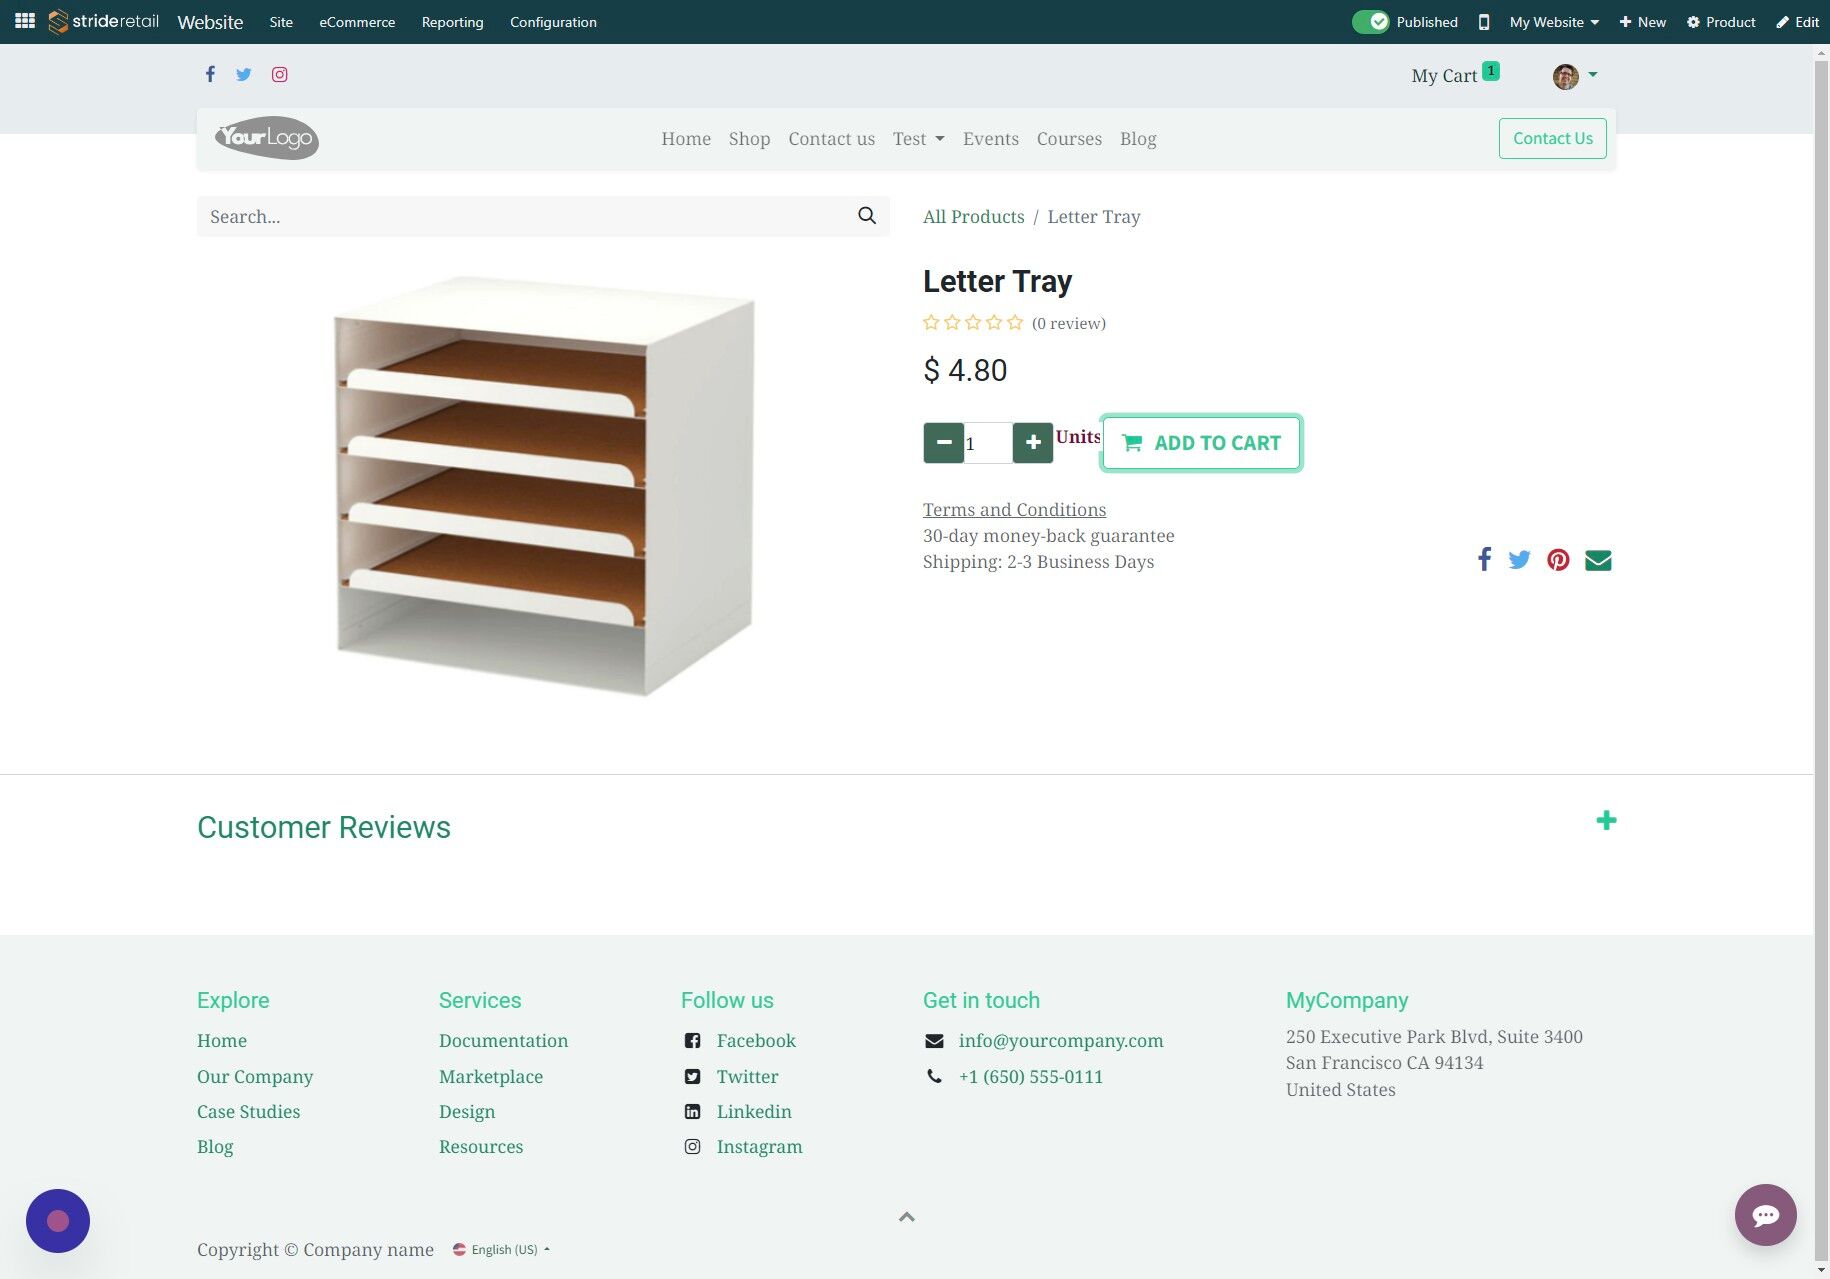Toggle the mobile preview icon
The height and width of the screenshot is (1279, 1830).
tap(1484, 21)
